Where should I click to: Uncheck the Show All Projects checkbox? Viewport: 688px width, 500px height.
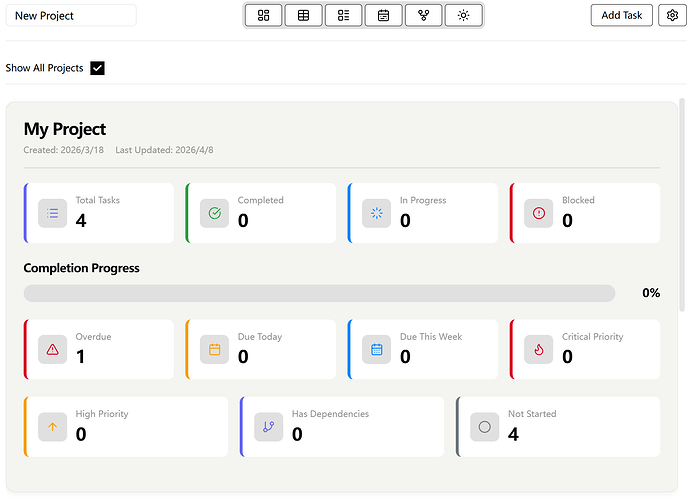[97, 68]
